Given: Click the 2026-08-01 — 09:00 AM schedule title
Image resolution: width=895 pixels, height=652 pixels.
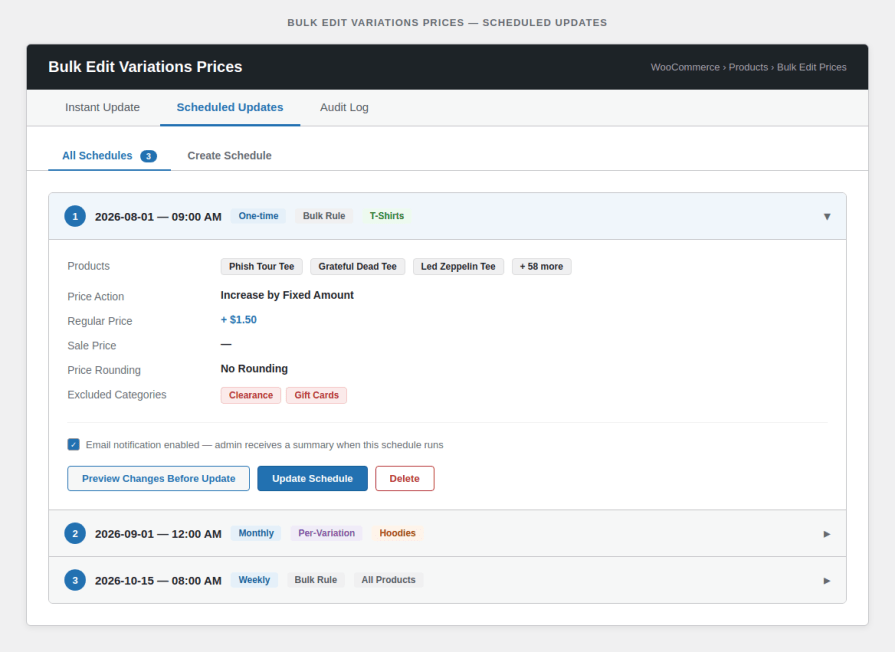Looking at the screenshot, I should point(158,217).
